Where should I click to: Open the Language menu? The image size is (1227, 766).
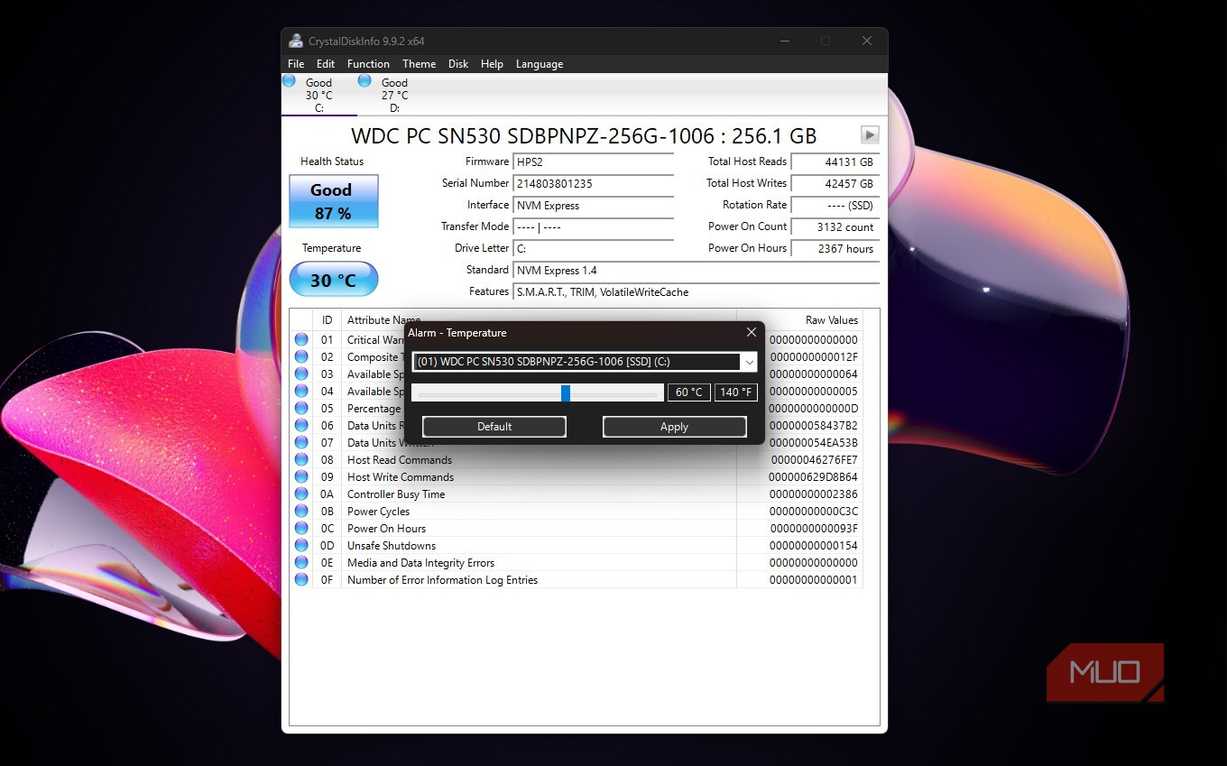pyautogui.click(x=539, y=64)
